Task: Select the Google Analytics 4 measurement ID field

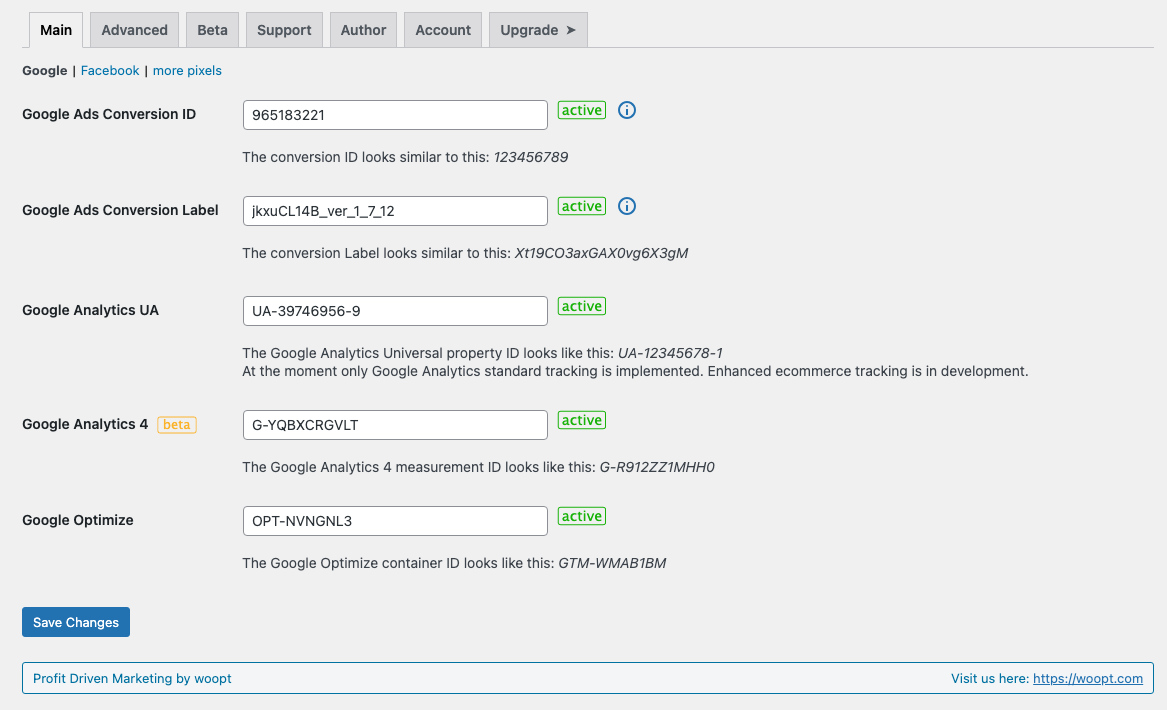Action: coord(394,424)
